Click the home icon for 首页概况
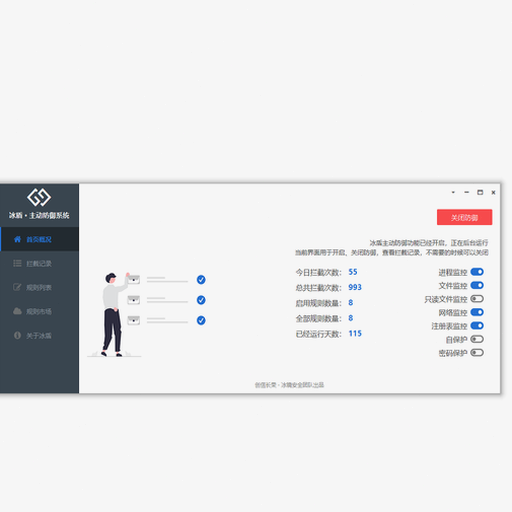This screenshot has height=512, width=512. click(17, 239)
